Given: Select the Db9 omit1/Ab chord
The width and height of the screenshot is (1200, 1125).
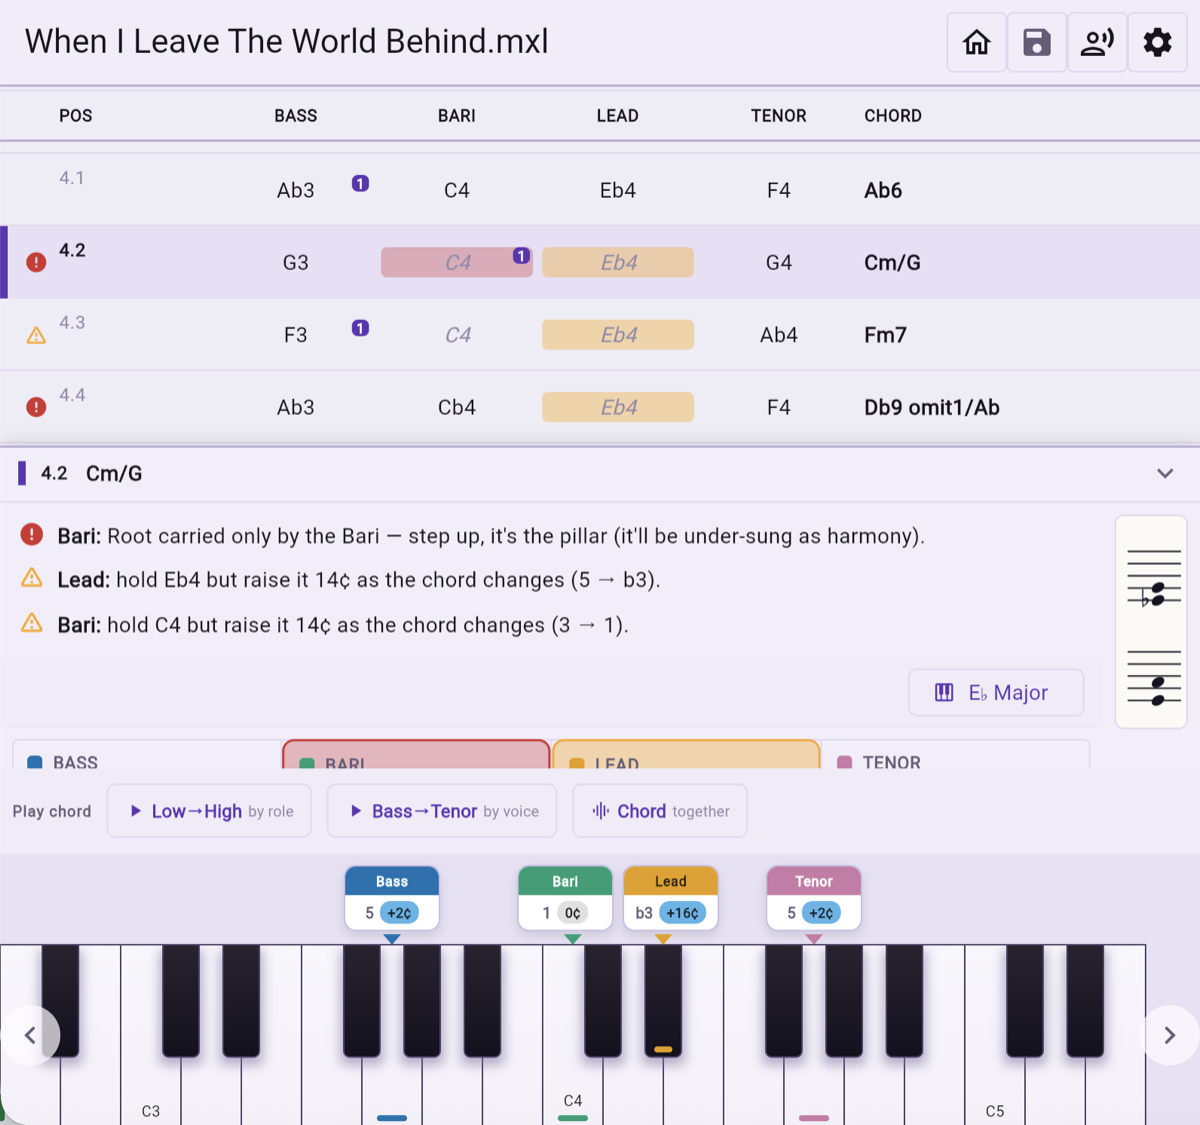Looking at the screenshot, I should pos(932,407).
